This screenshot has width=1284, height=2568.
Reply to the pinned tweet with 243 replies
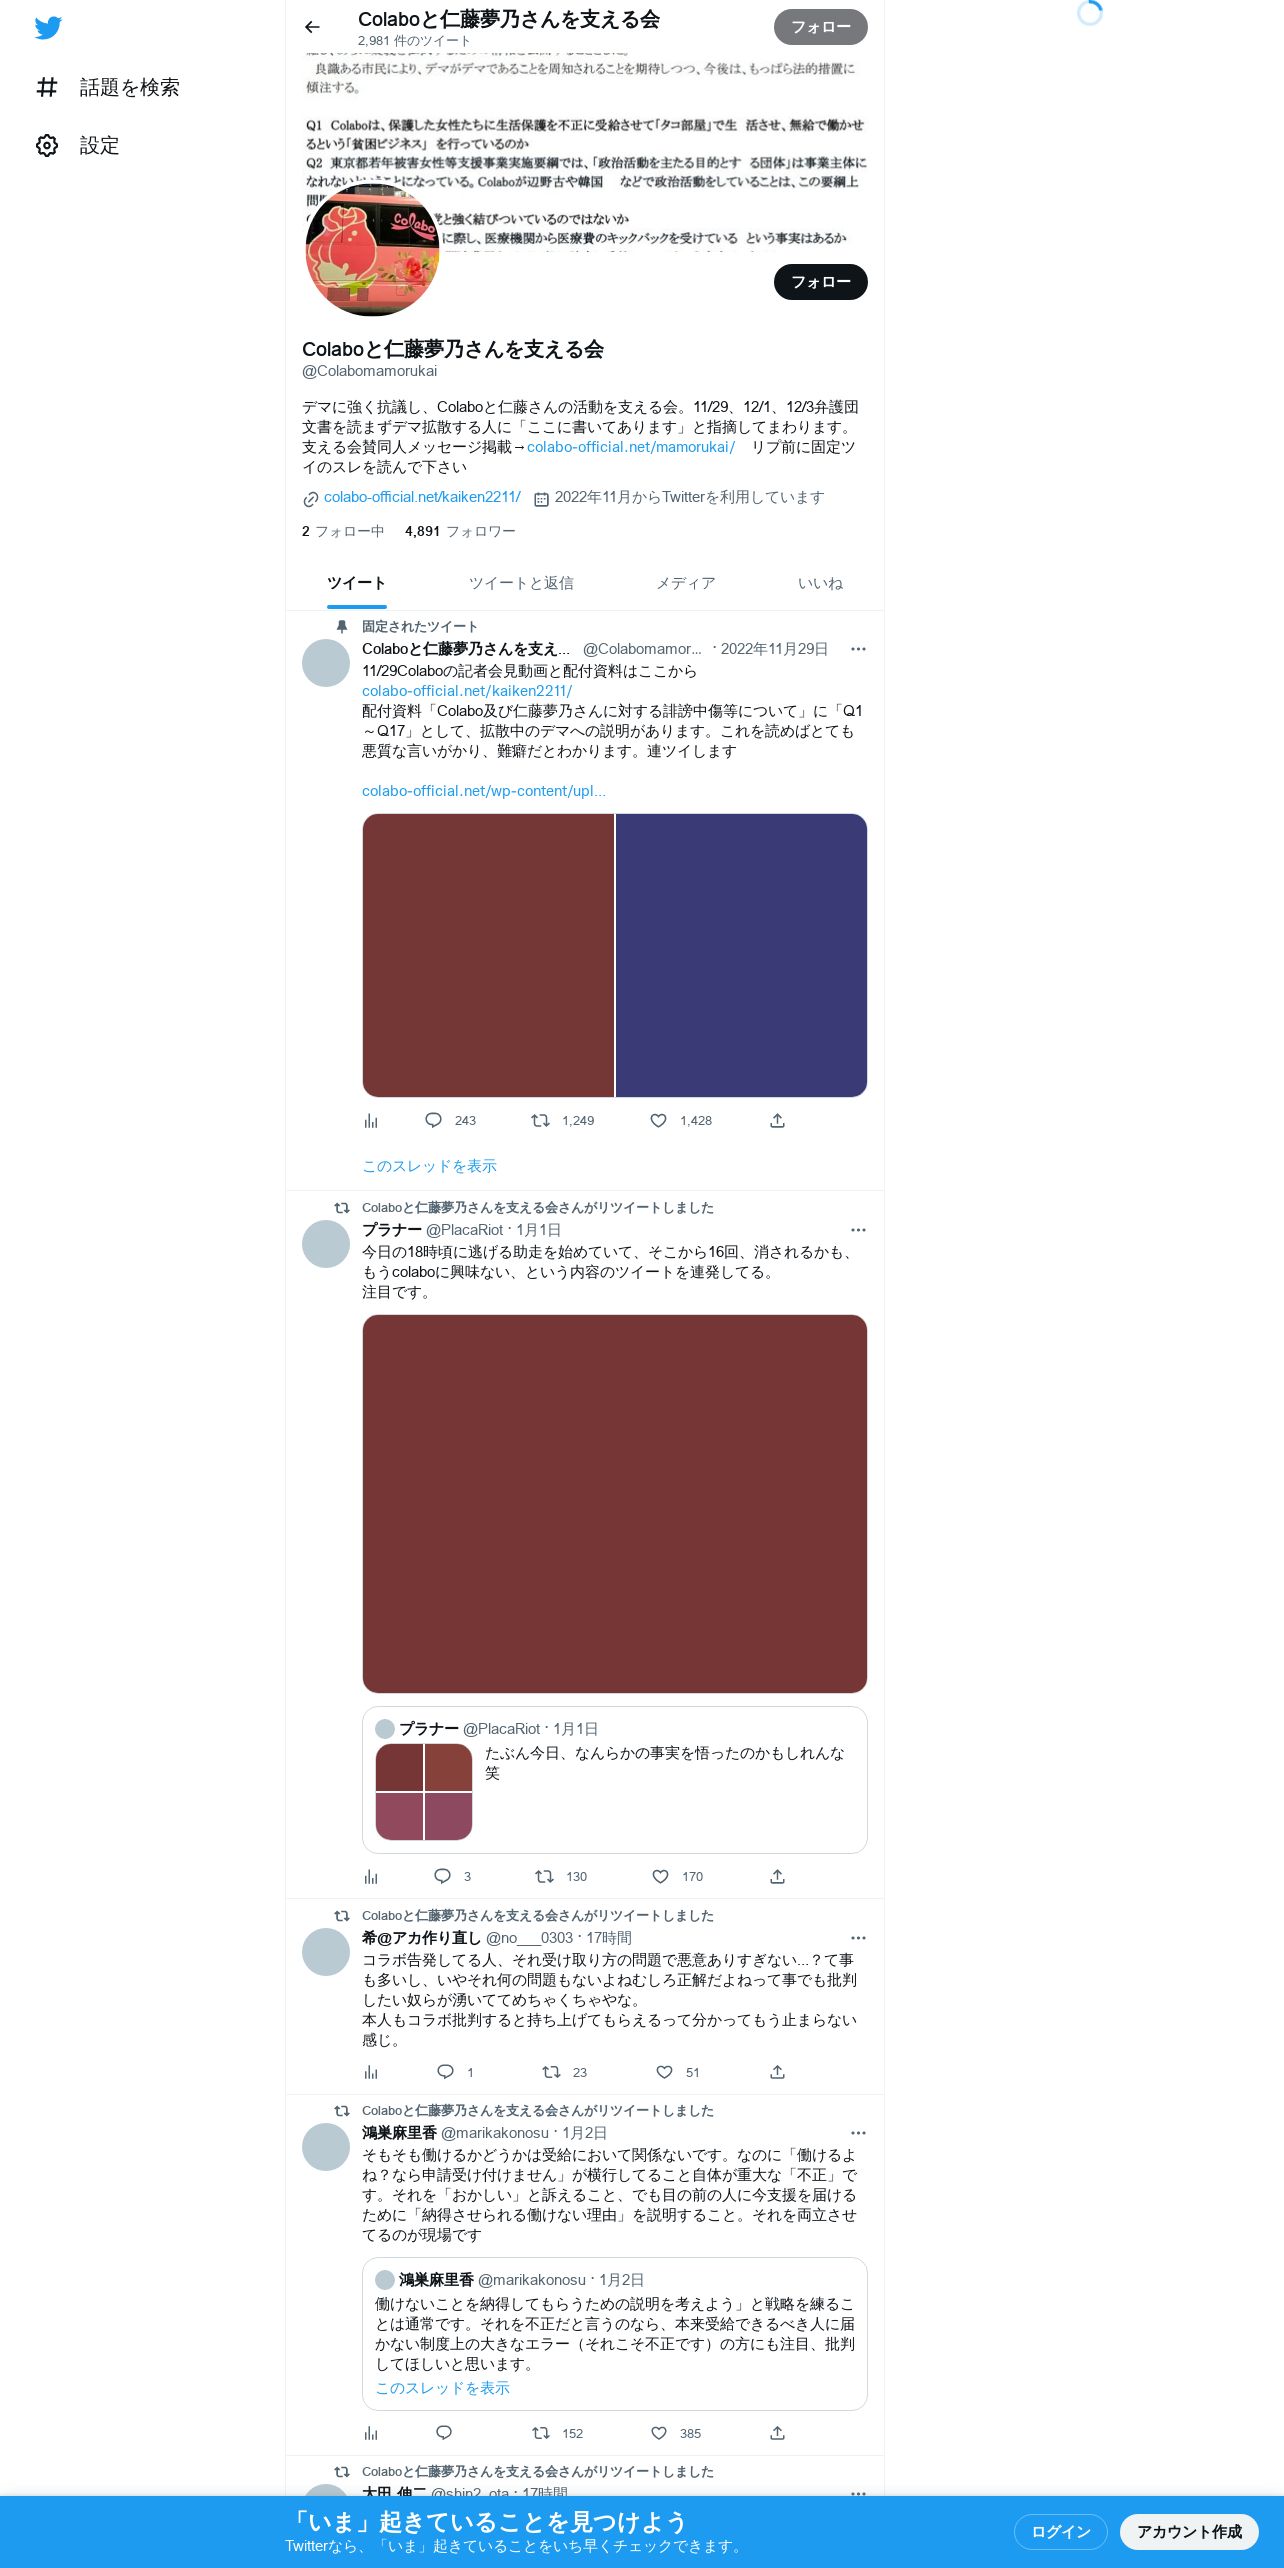click(x=433, y=1120)
